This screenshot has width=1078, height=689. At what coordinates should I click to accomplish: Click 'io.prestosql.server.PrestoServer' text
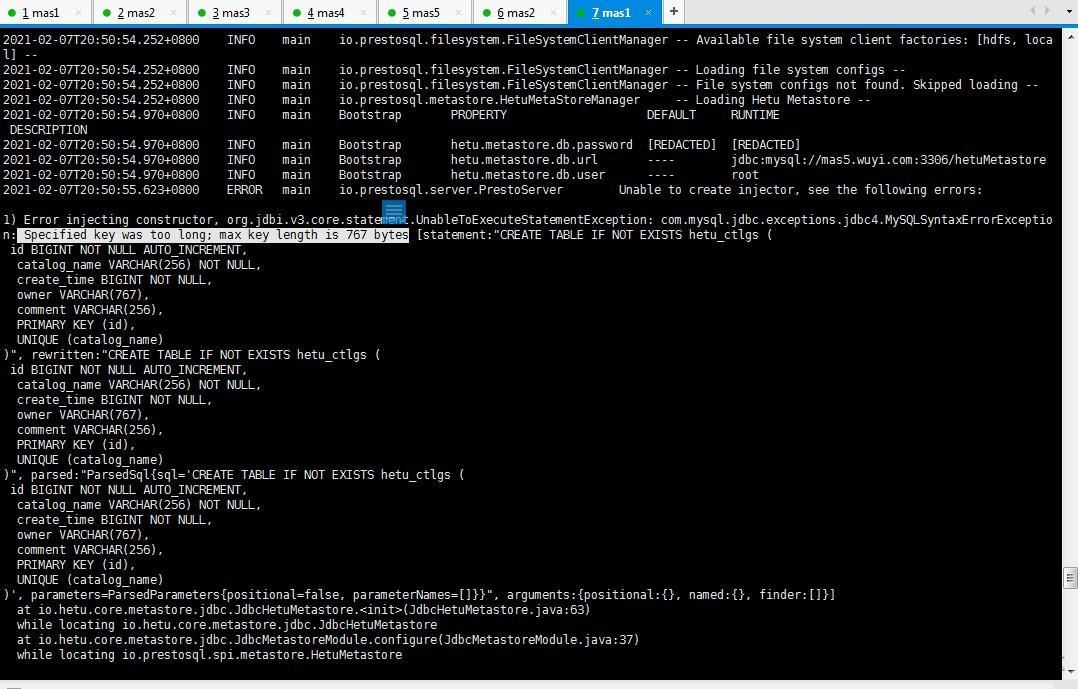pos(451,190)
